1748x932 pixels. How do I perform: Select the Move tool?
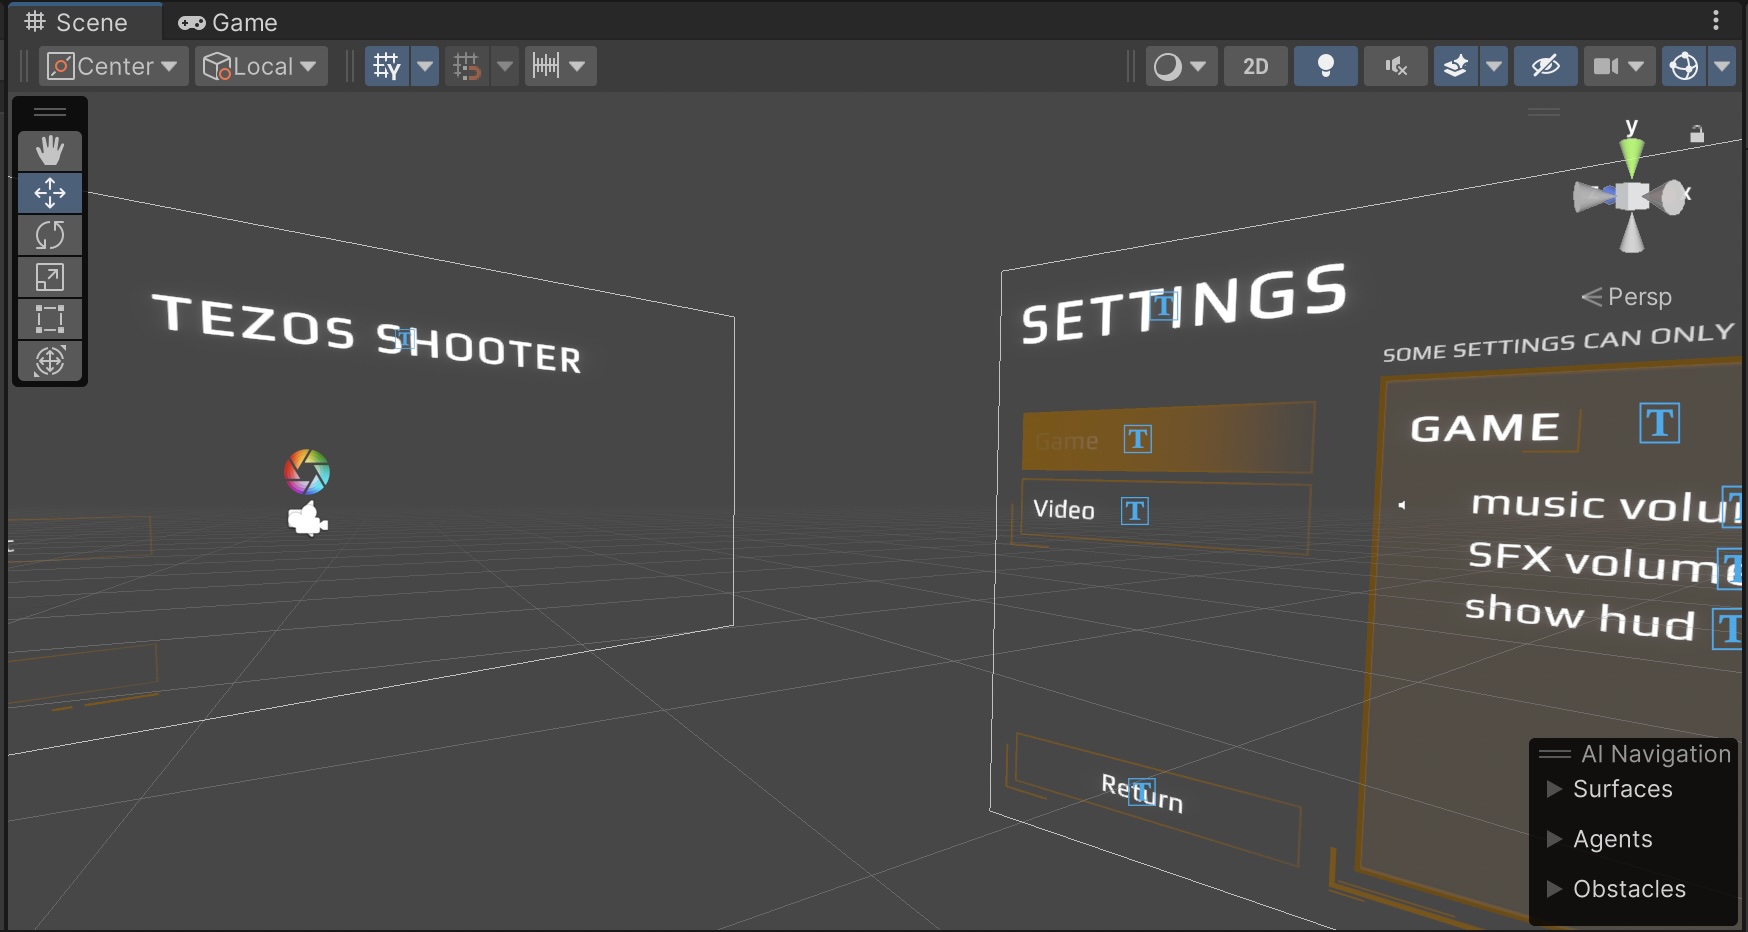pos(50,193)
